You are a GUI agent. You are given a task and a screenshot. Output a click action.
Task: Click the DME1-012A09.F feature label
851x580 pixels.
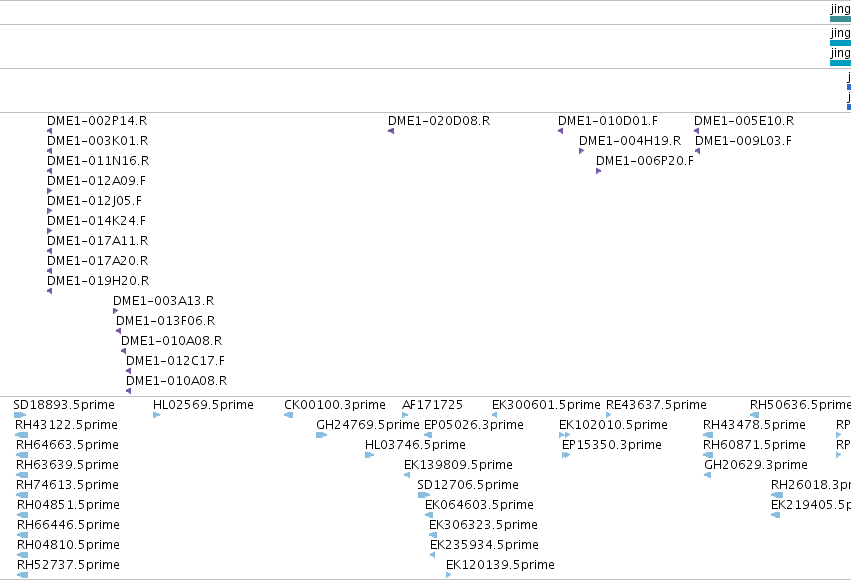[97, 181]
